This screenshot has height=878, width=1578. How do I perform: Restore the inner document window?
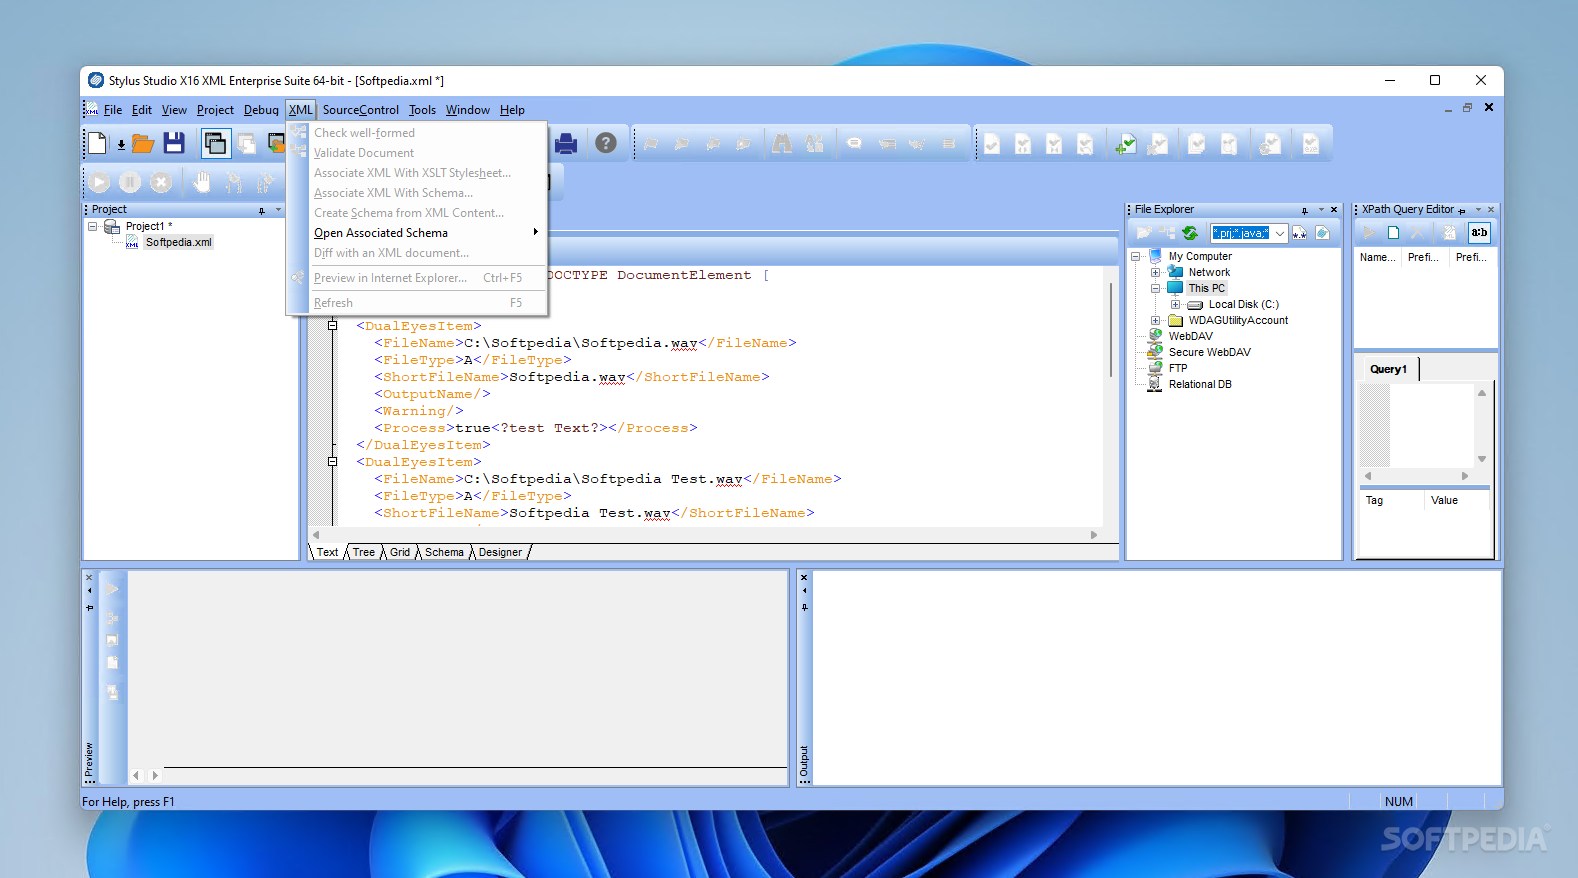click(1468, 107)
